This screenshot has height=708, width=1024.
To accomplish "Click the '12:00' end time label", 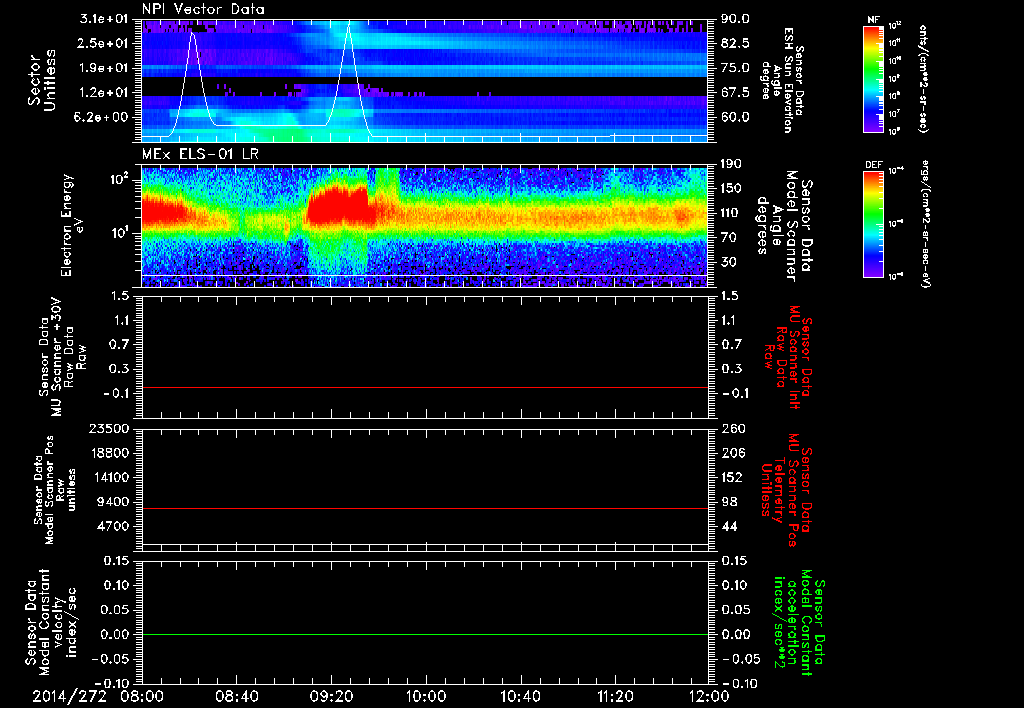I will tap(709, 696).
